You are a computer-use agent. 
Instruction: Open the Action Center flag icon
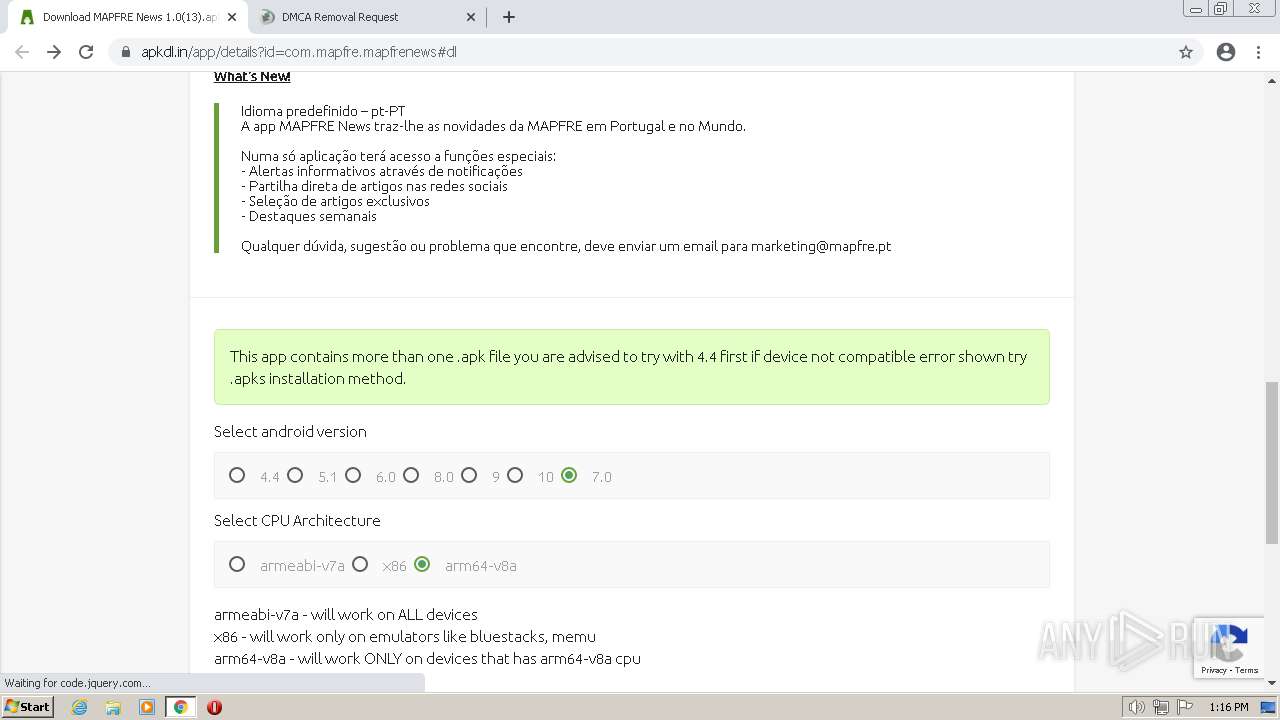point(1185,707)
